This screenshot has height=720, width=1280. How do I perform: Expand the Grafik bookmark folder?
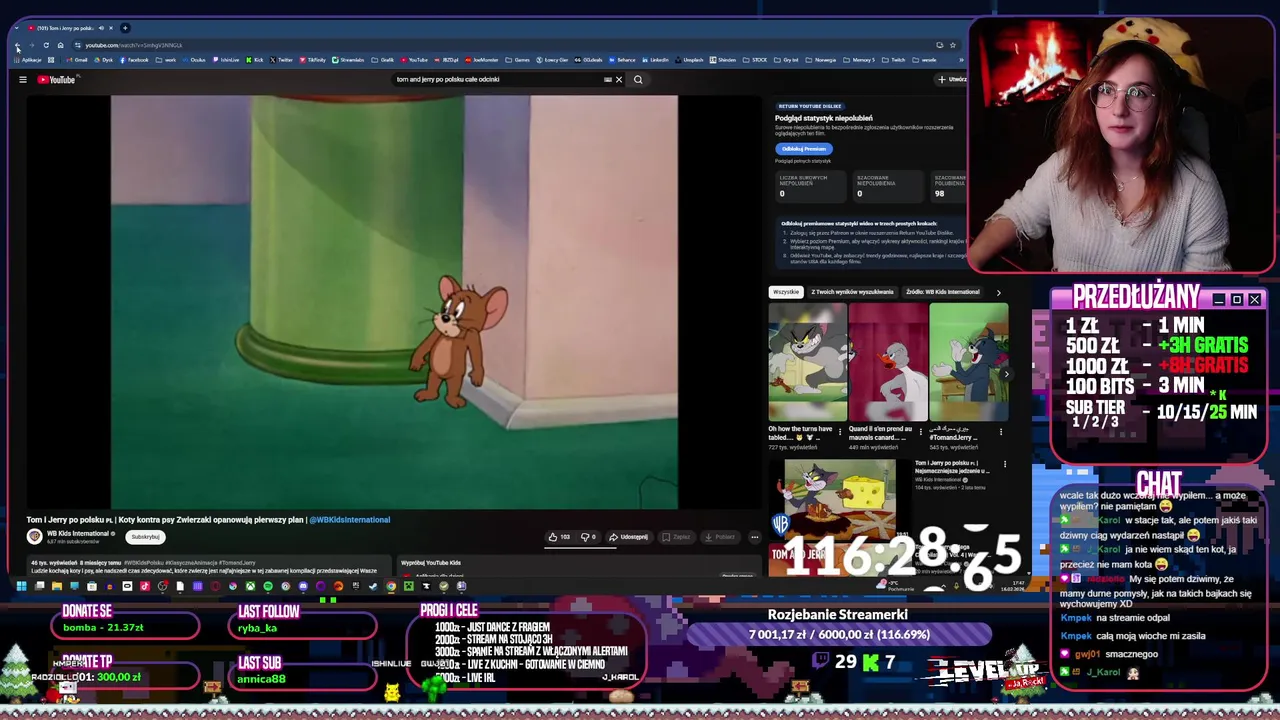click(x=383, y=60)
